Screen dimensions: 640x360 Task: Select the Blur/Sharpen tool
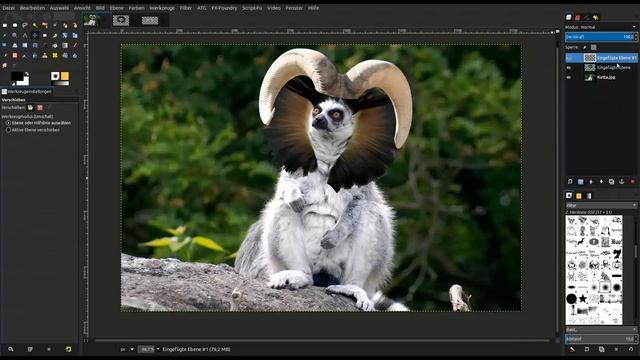point(75,56)
